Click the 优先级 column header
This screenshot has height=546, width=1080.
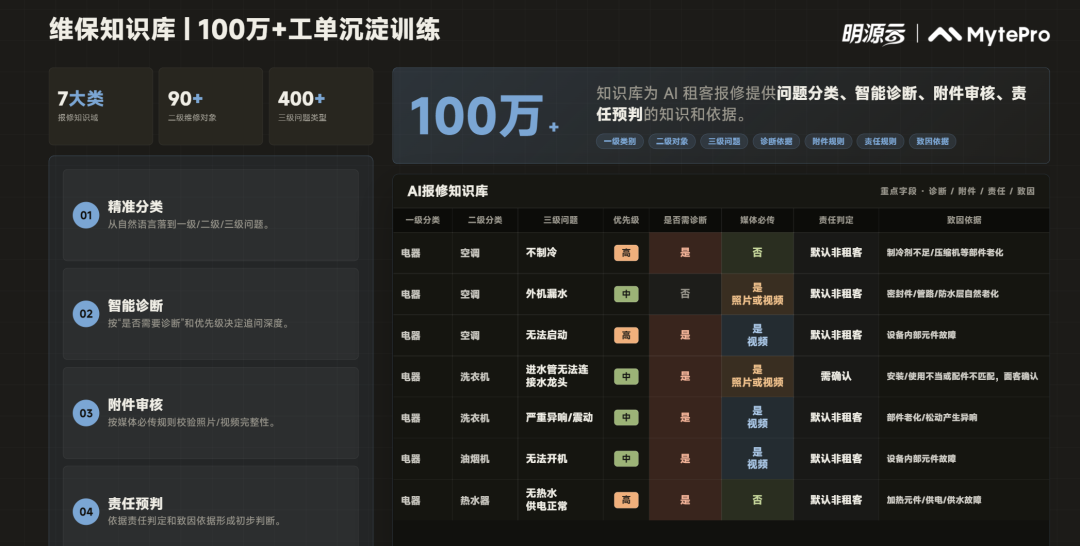click(626, 220)
